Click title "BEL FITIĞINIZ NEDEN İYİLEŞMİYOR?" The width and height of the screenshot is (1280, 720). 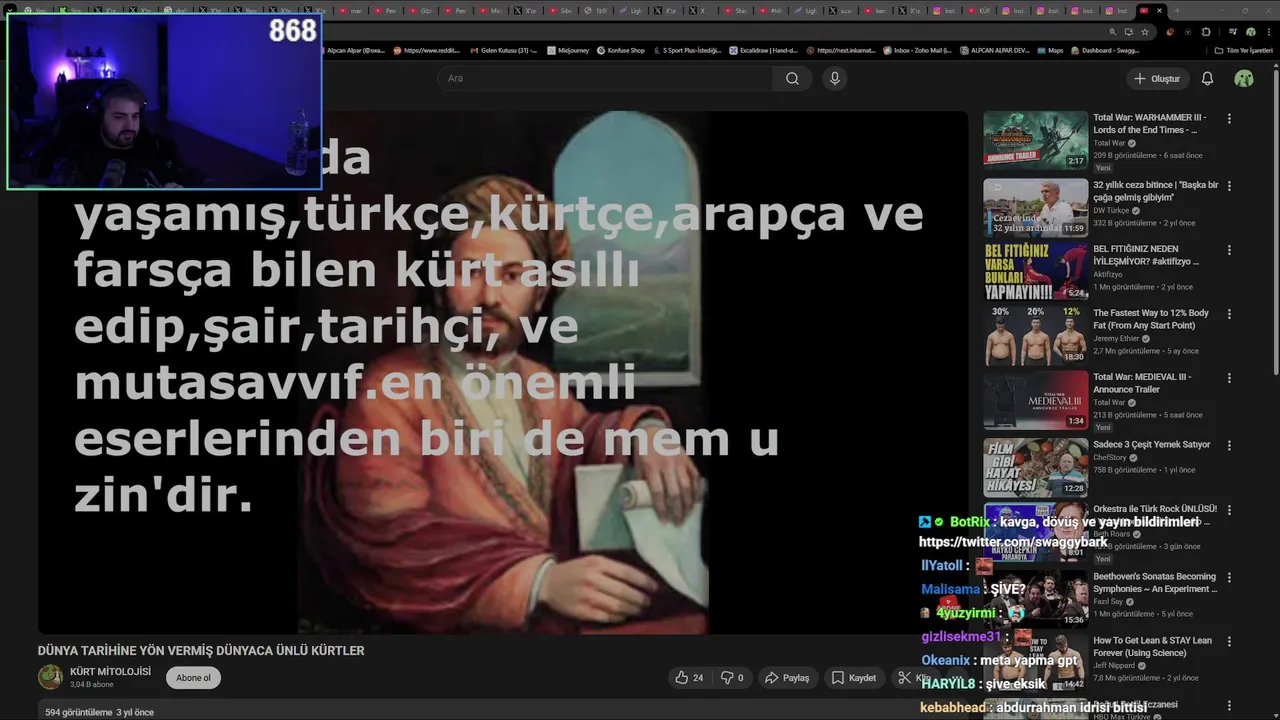1146,255
